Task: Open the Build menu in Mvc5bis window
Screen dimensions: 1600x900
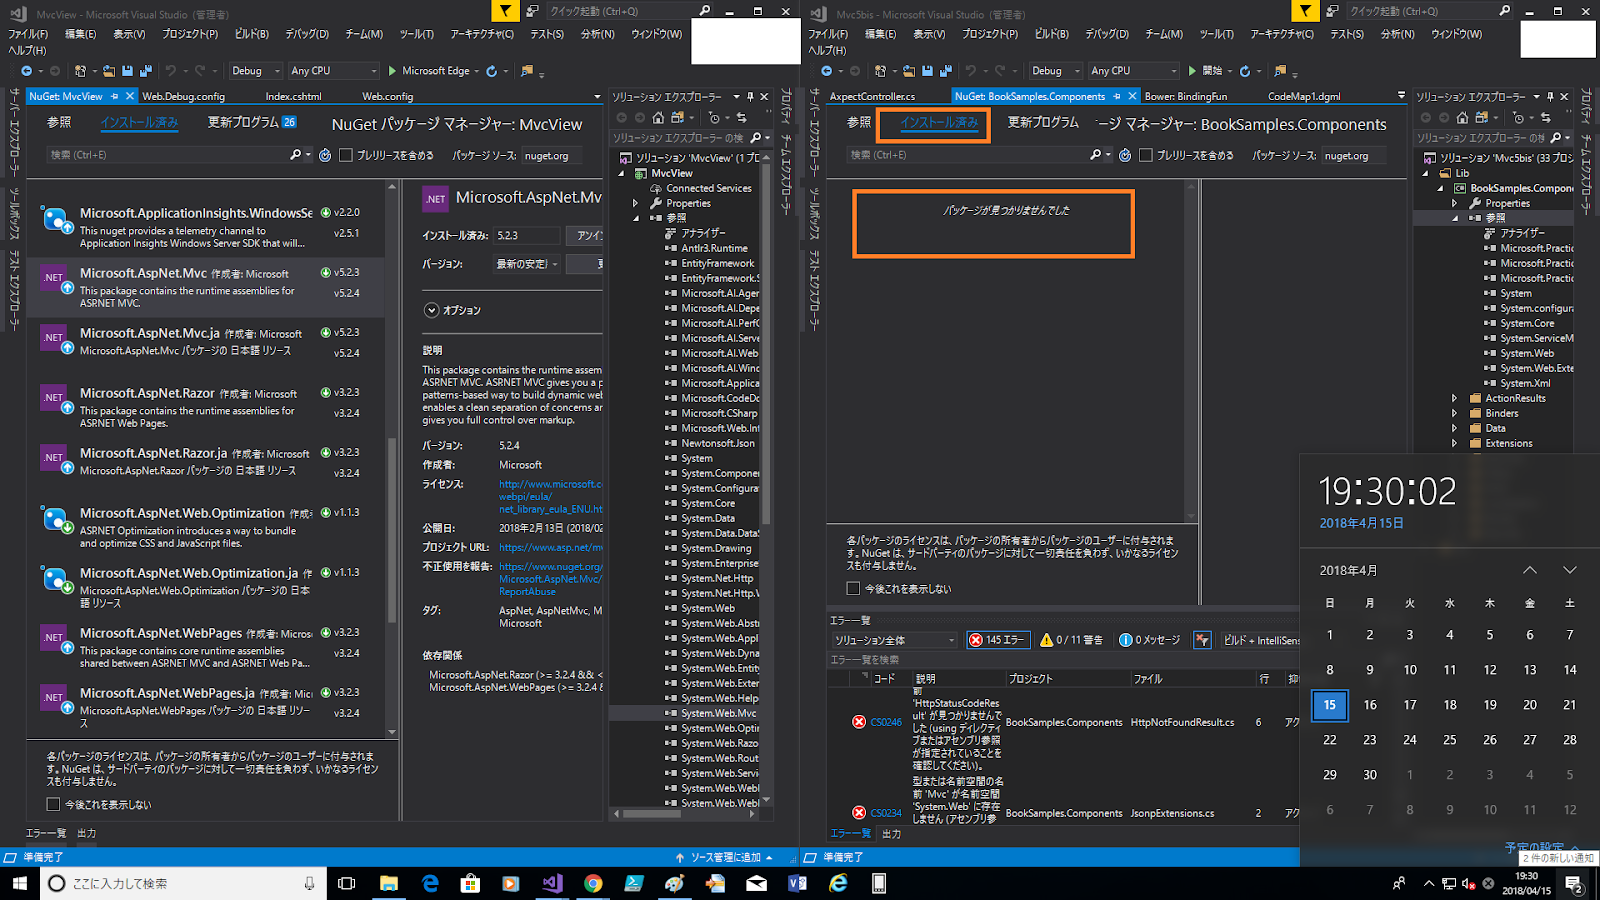Action: point(1051,34)
